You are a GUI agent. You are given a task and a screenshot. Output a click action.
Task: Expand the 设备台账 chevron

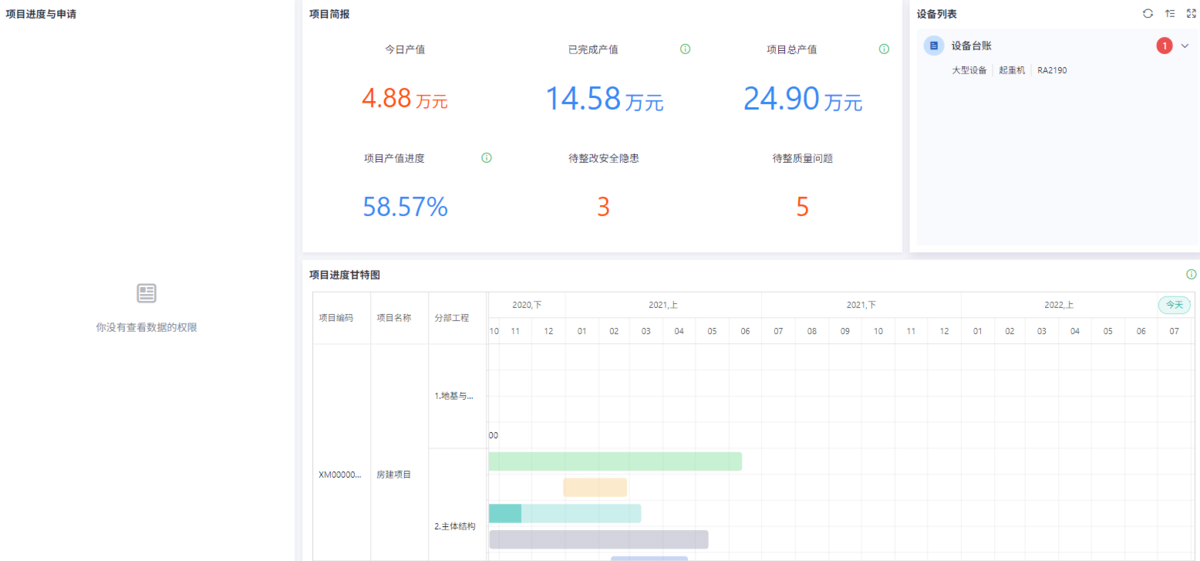pos(1185,46)
